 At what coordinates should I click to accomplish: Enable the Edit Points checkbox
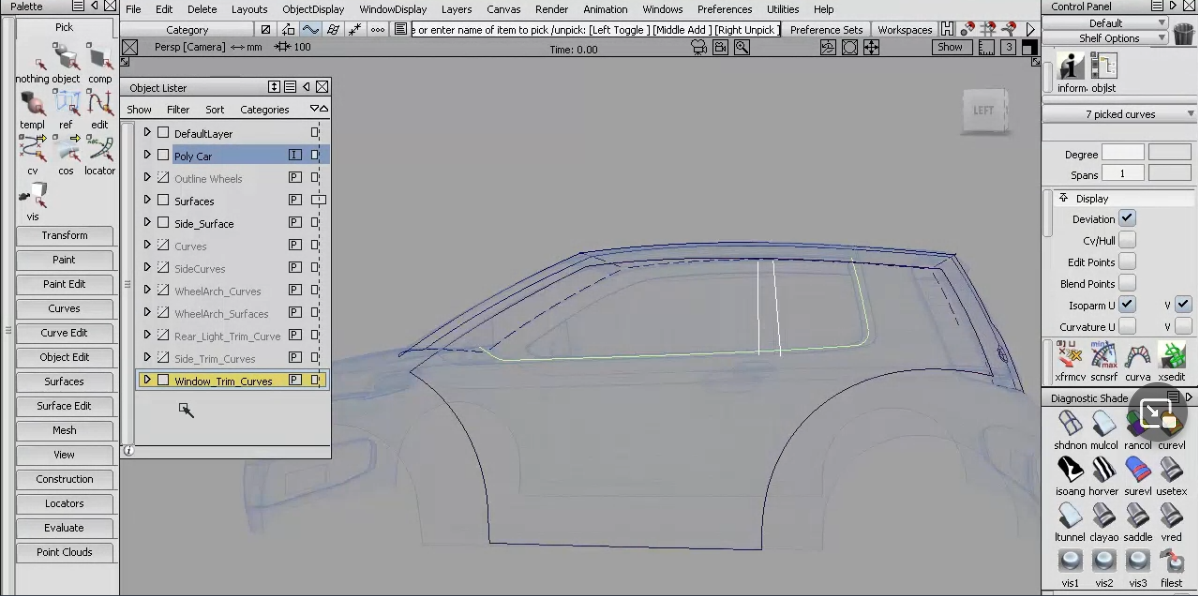[x=1127, y=261]
